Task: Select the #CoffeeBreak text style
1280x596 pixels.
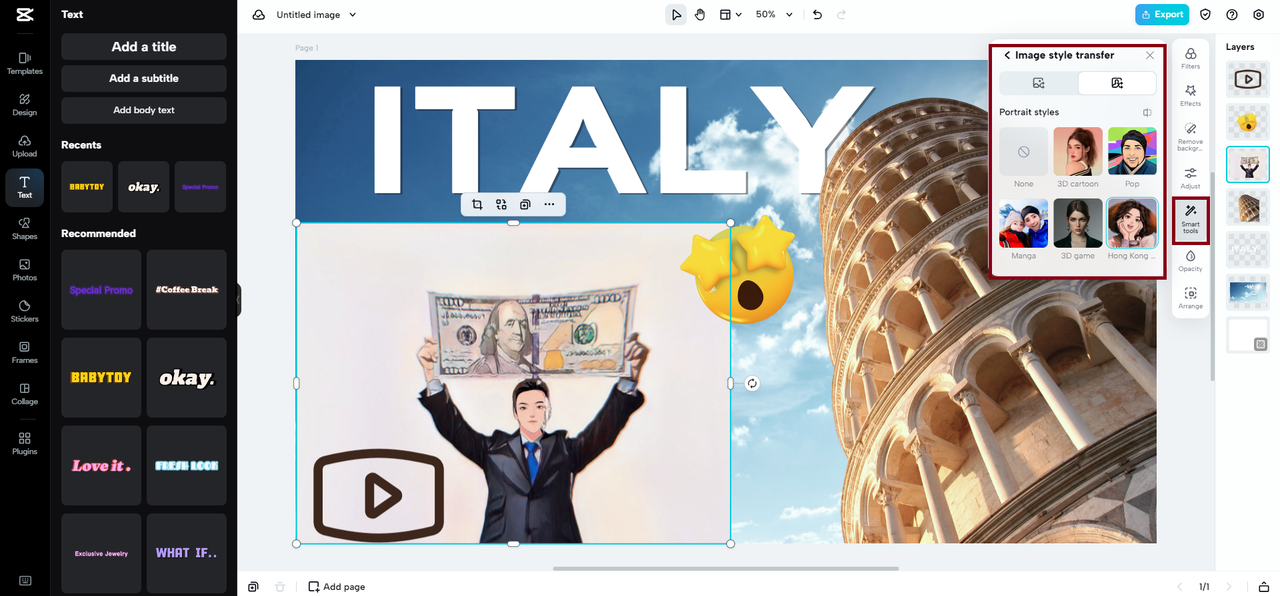Action: [x=187, y=290]
